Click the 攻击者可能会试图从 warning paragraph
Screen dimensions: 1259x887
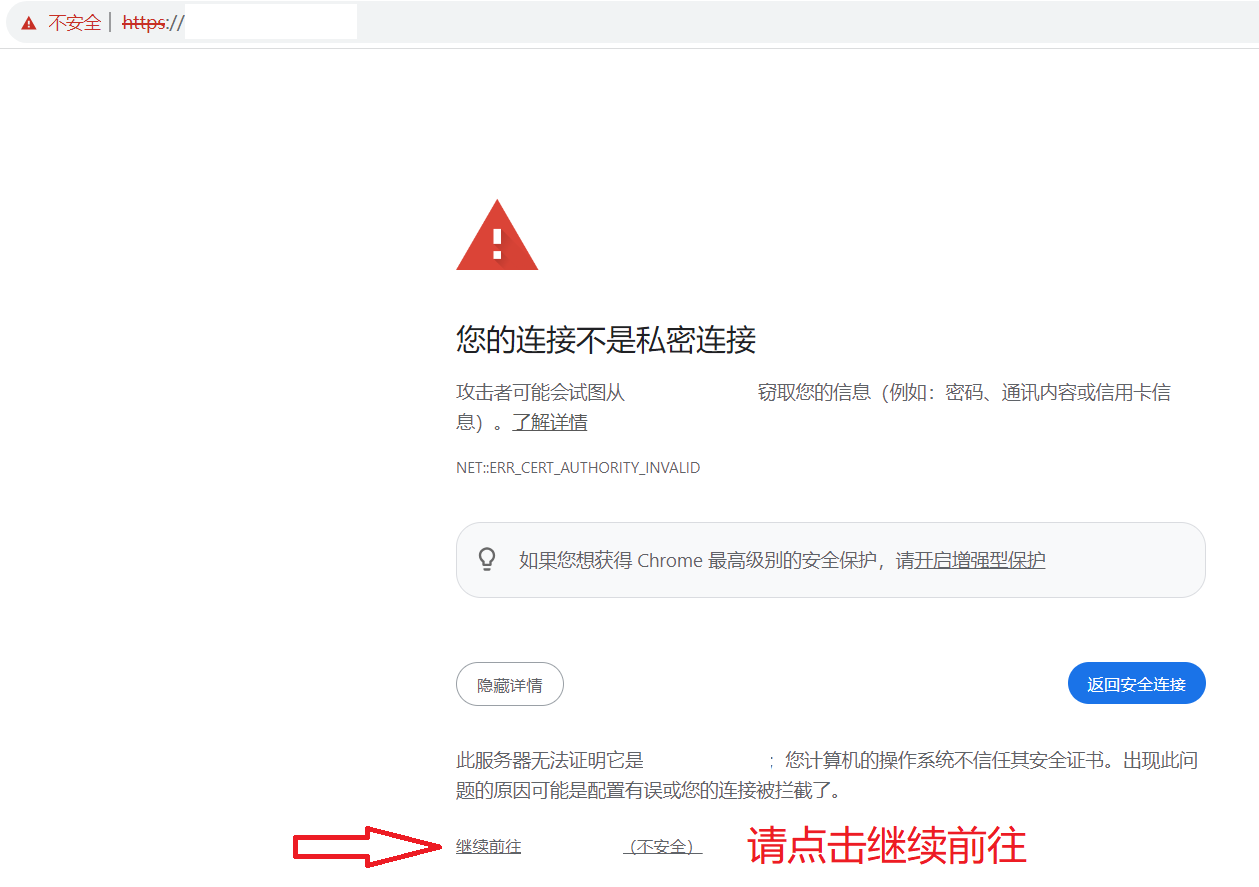point(540,393)
